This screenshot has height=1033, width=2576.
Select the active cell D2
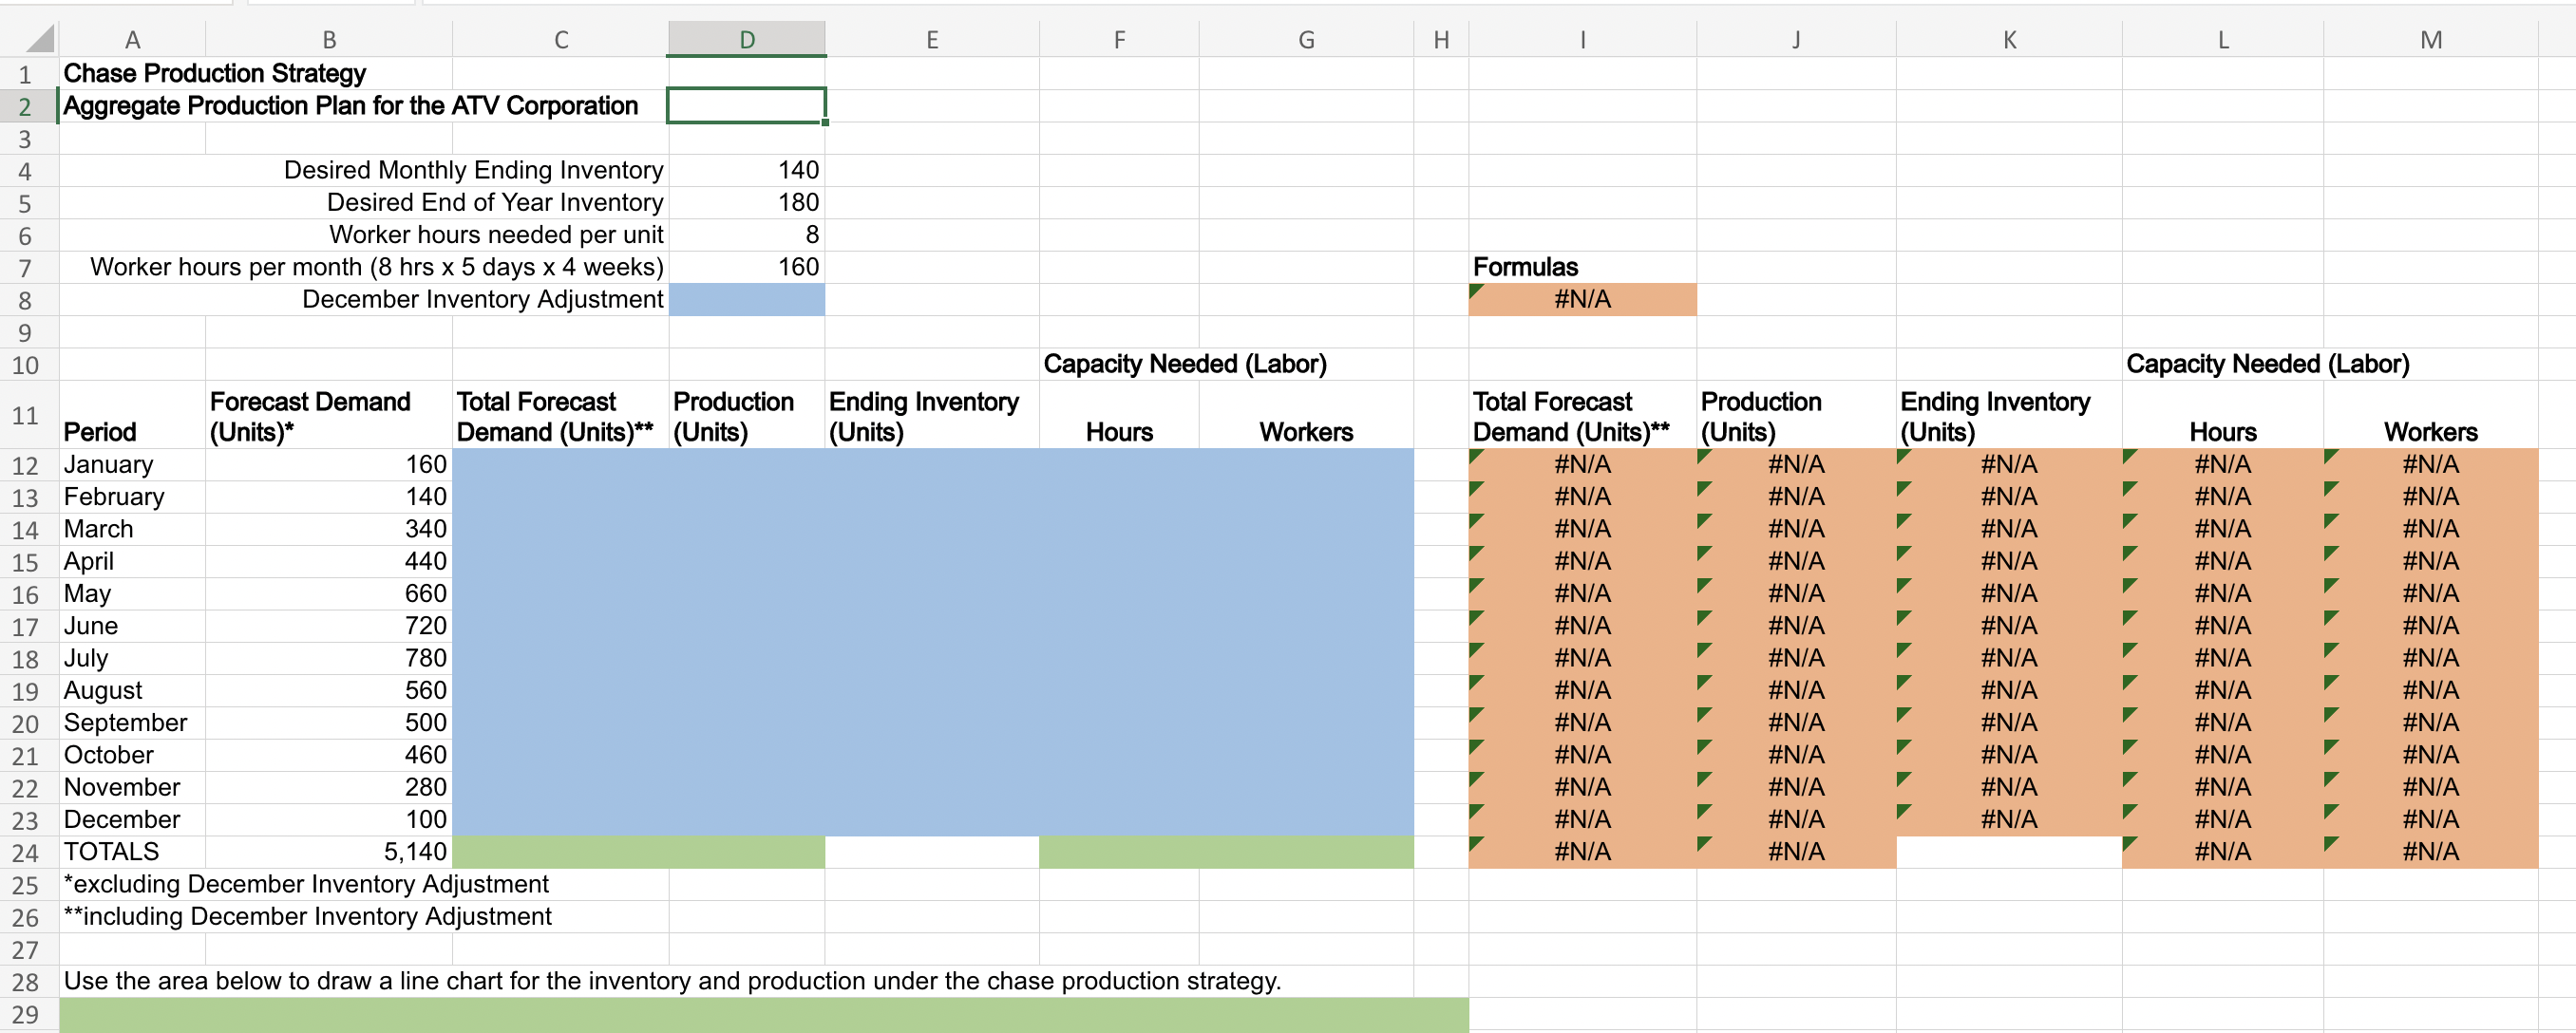(x=746, y=106)
